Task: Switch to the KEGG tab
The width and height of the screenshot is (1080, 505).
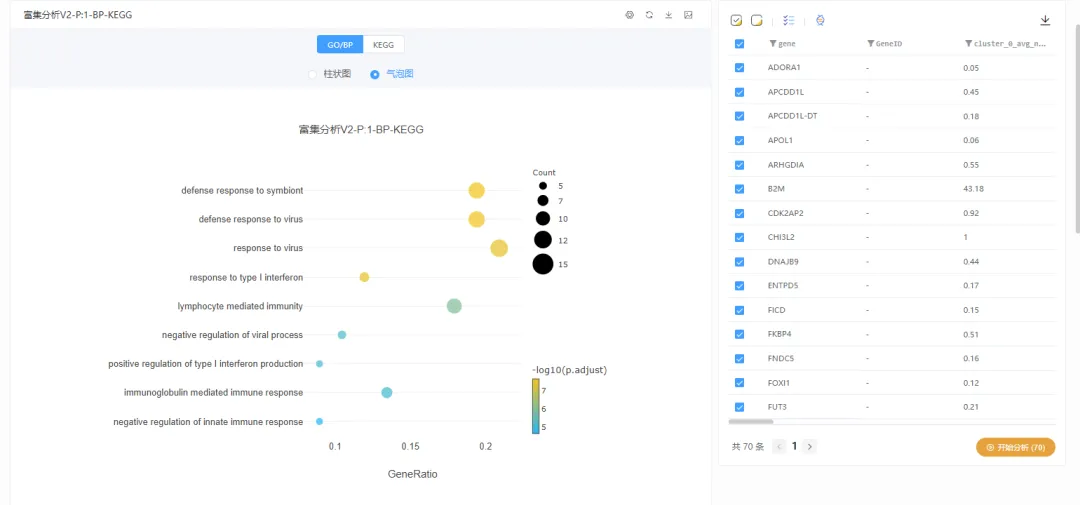Action: (x=384, y=44)
